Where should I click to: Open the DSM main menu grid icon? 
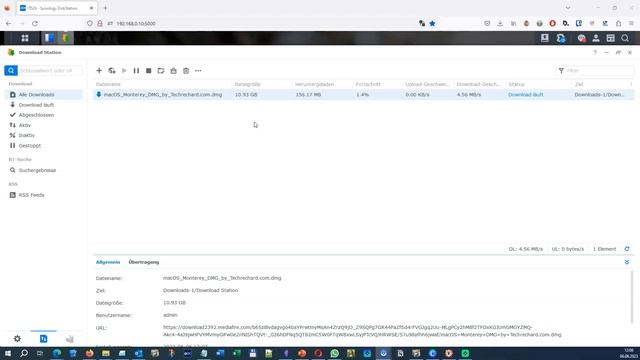pyautogui.click(x=25, y=38)
